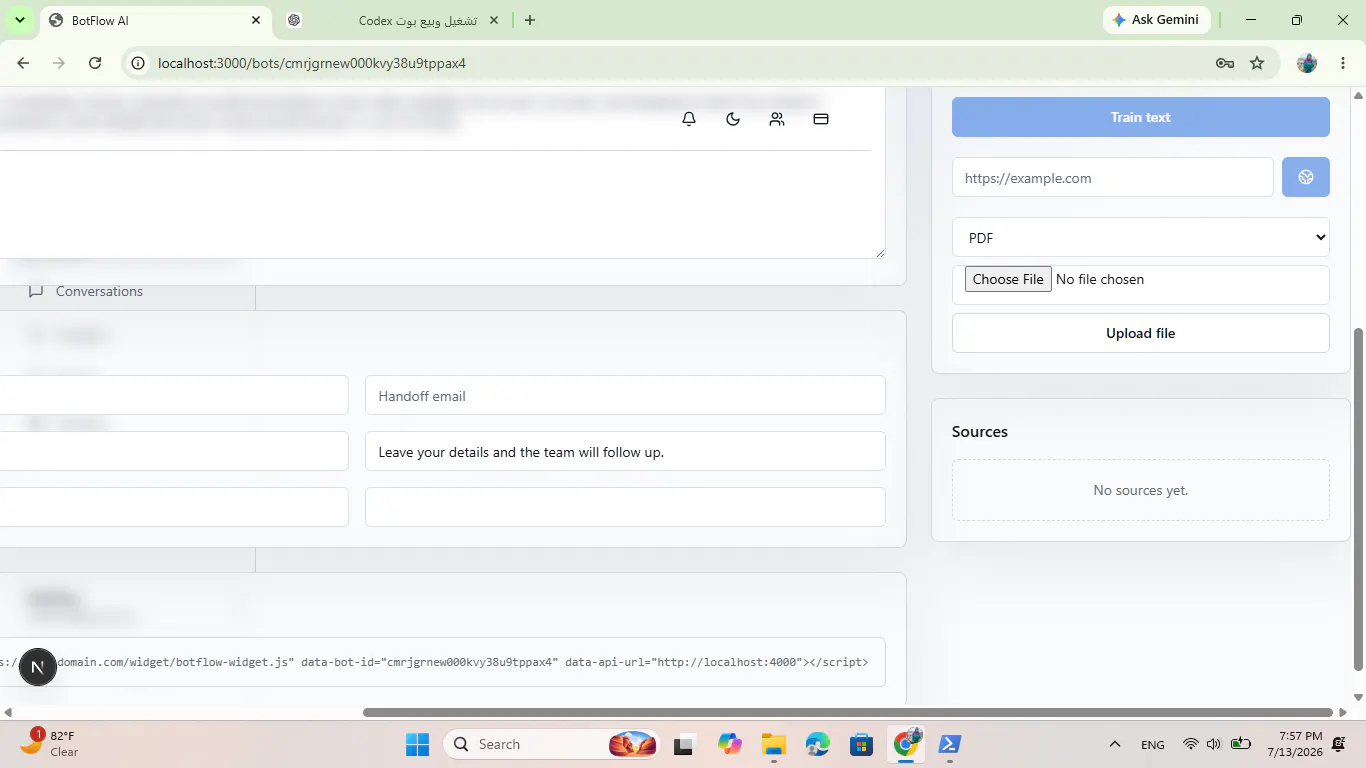Screen dimensions: 1366x768
Task: Open the PDF file type dropdown
Action: click(1140, 237)
